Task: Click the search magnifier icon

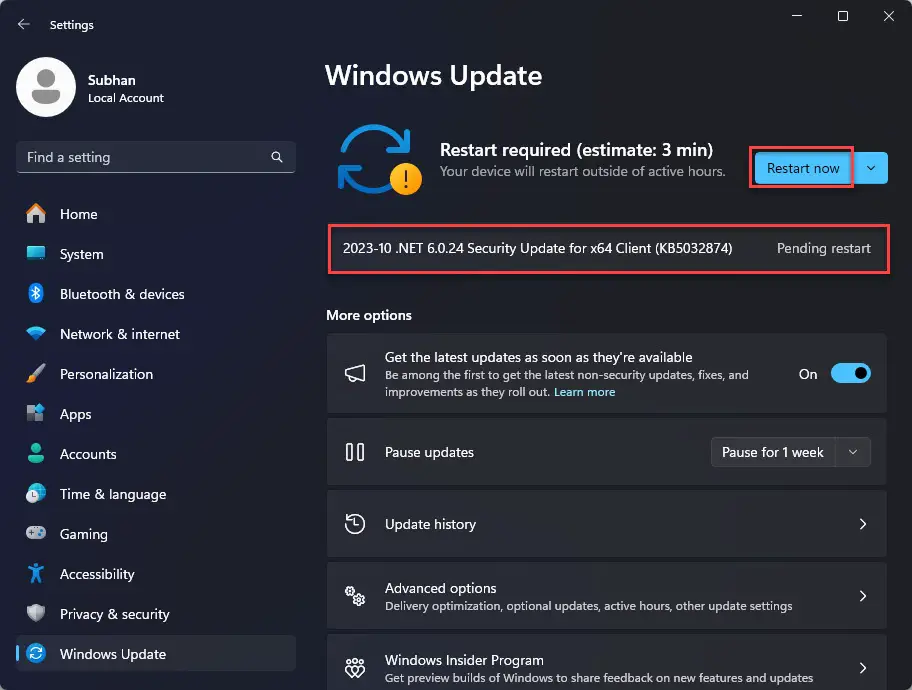Action: coord(277,157)
